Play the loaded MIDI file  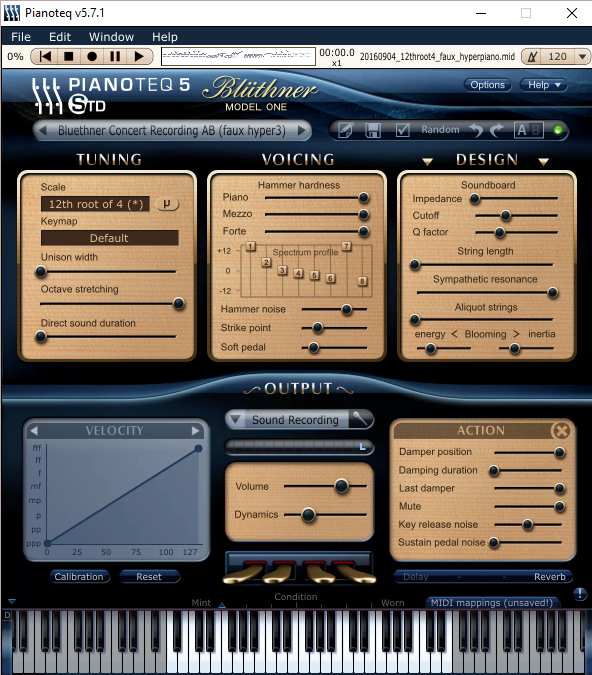point(139,56)
